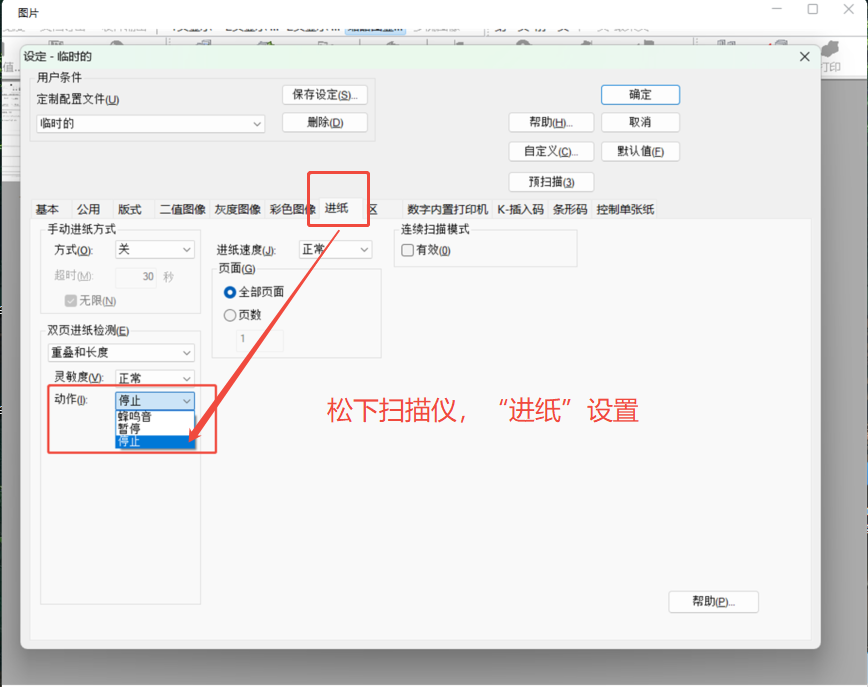The image size is (868, 687).
Task: Maximize the 图片 viewer window
Action: click(x=813, y=9)
